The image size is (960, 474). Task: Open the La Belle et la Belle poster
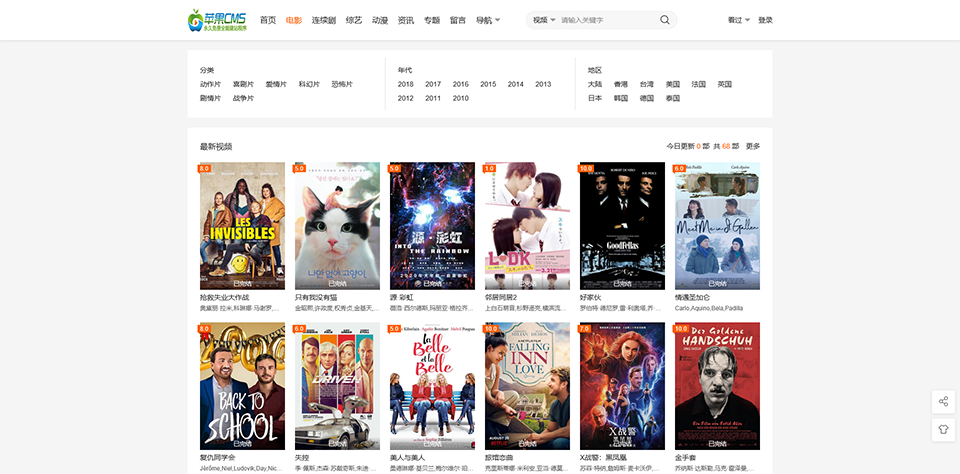[x=432, y=386]
